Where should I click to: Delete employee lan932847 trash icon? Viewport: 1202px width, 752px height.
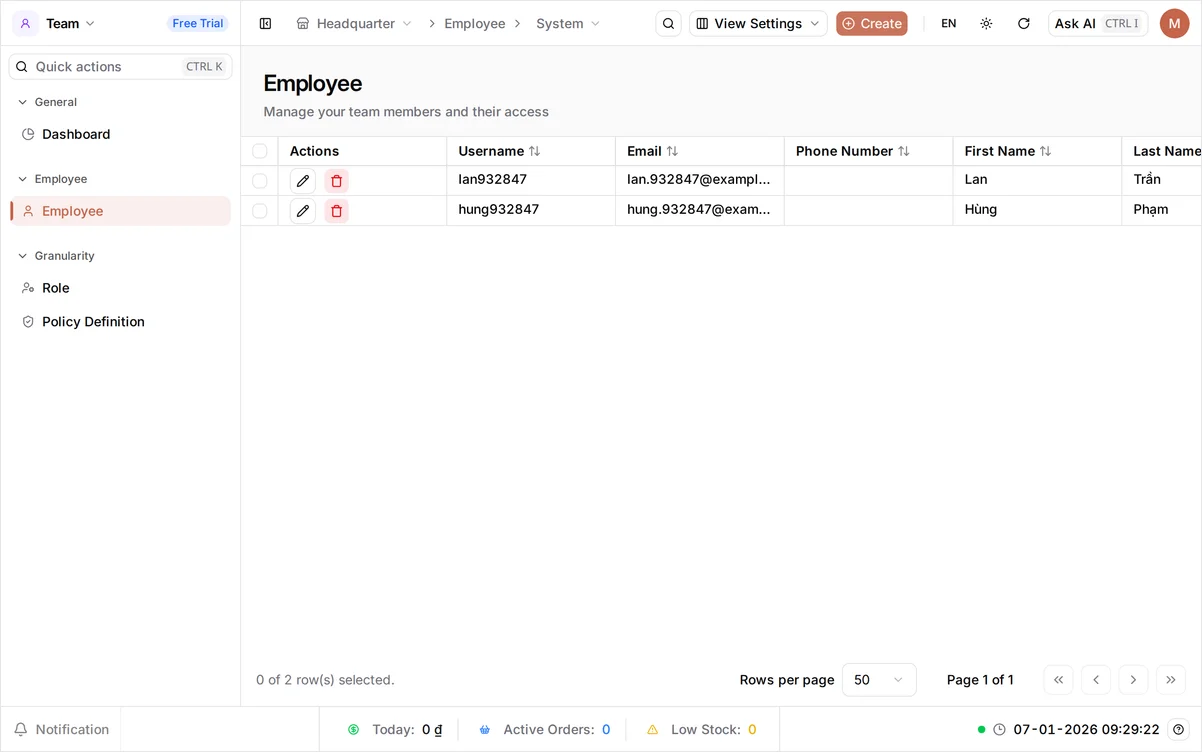tap(336, 181)
